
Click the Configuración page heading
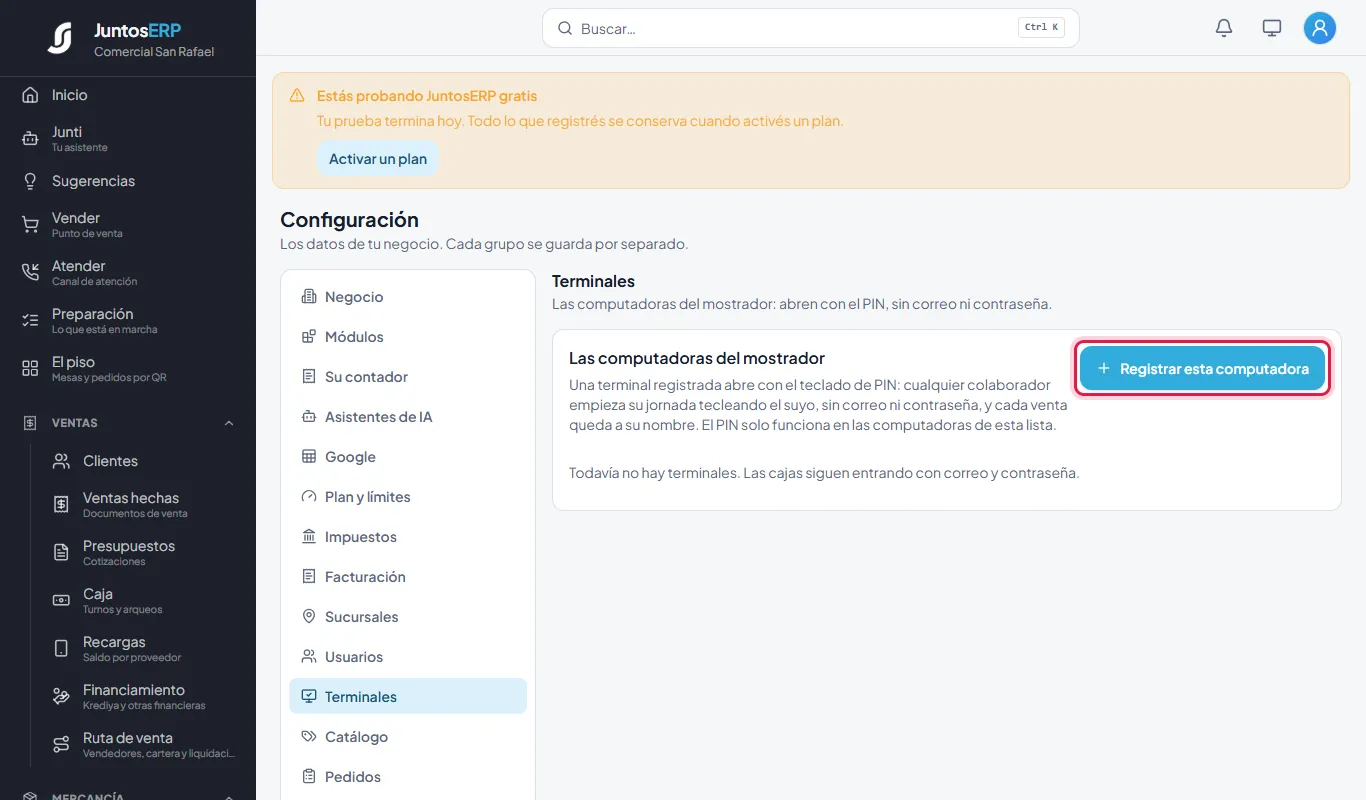[349, 220]
